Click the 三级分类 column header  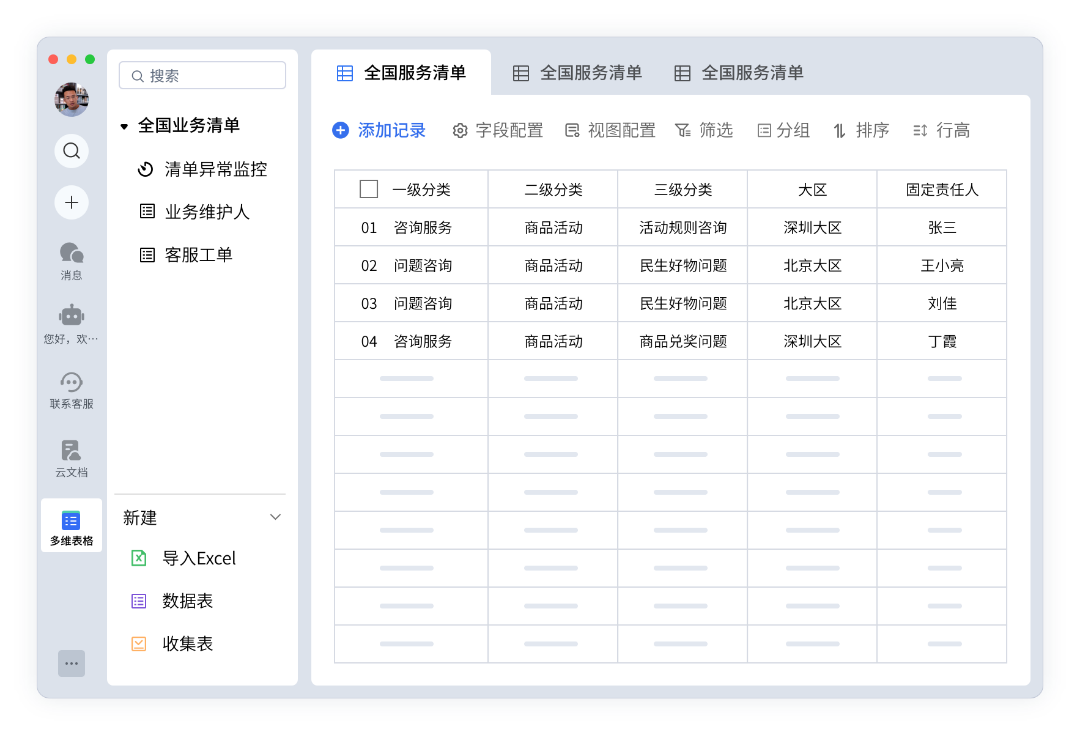[x=683, y=189]
